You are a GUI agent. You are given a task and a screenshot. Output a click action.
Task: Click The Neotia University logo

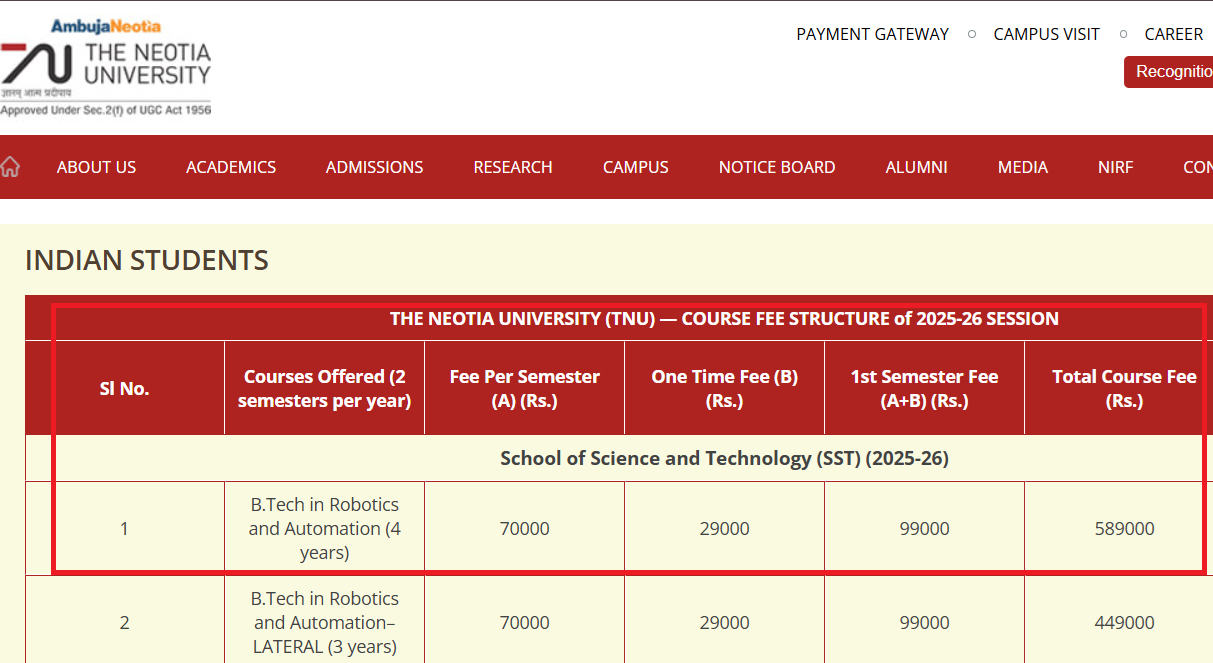[x=107, y=65]
